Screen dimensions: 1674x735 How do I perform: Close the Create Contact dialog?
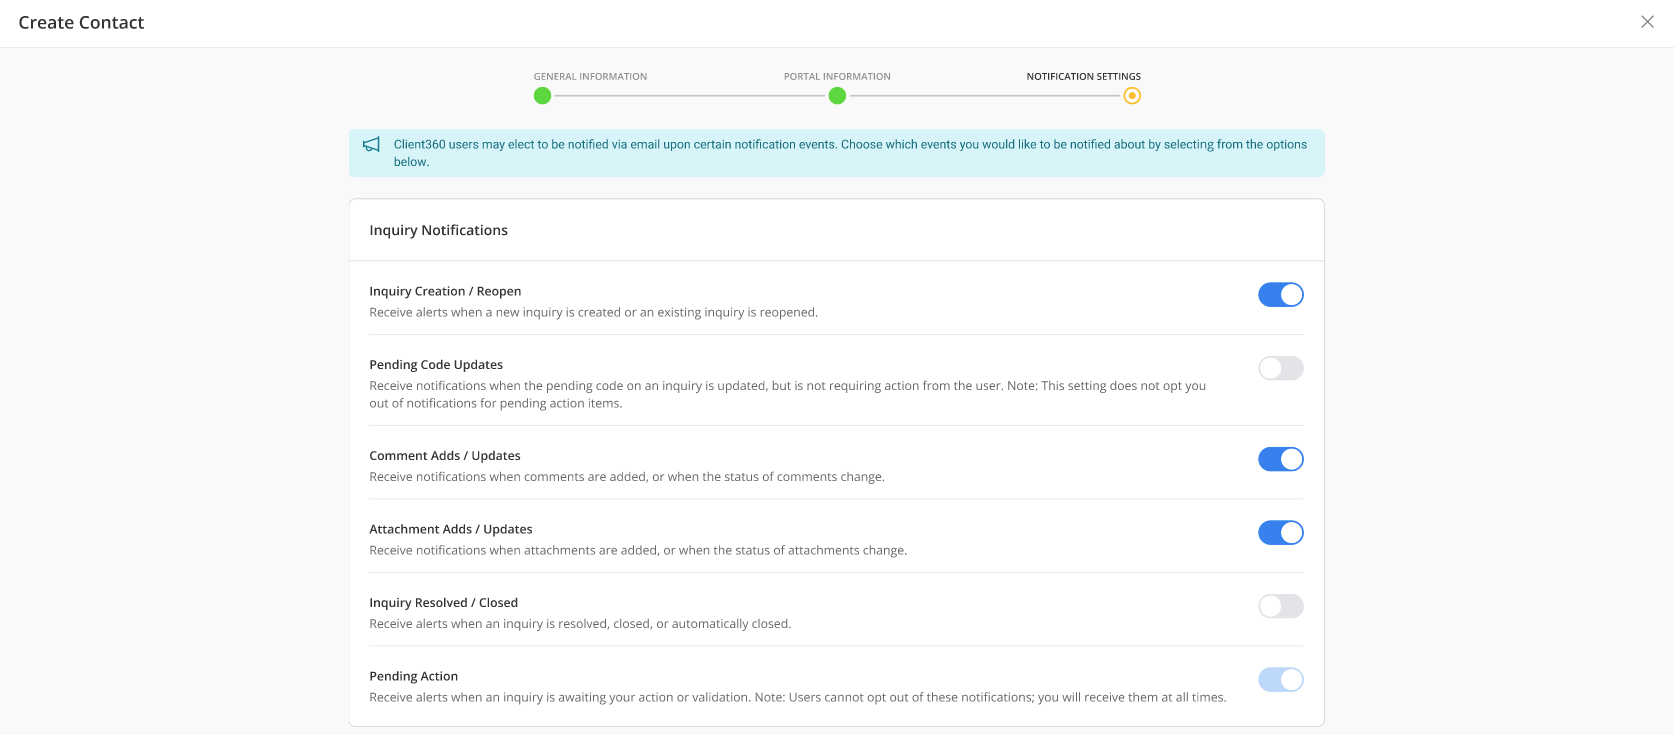point(1647,22)
